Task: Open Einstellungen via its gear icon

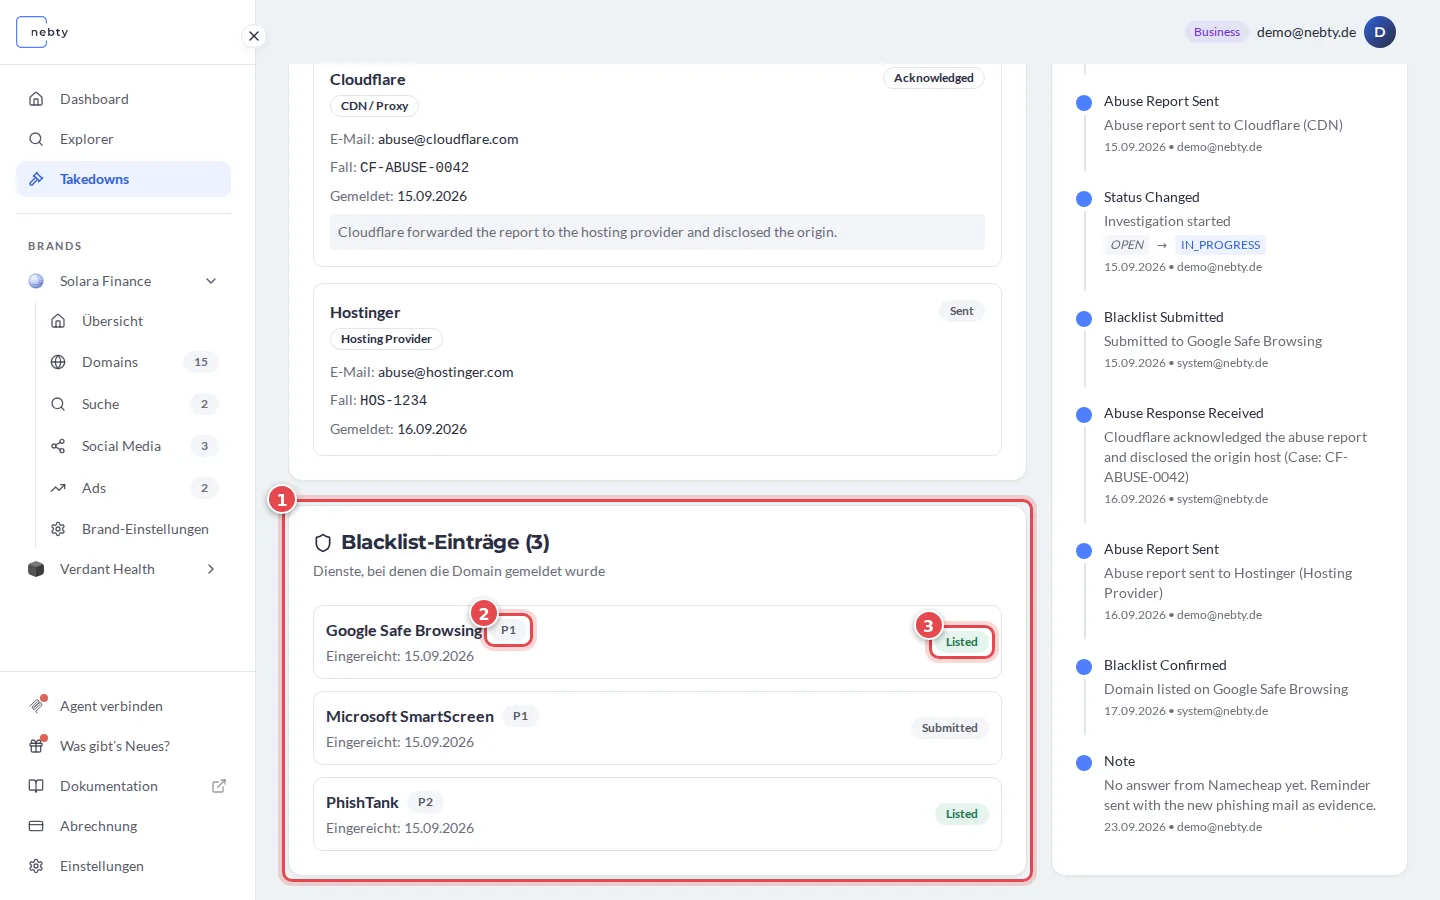Action: pyautogui.click(x=36, y=866)
